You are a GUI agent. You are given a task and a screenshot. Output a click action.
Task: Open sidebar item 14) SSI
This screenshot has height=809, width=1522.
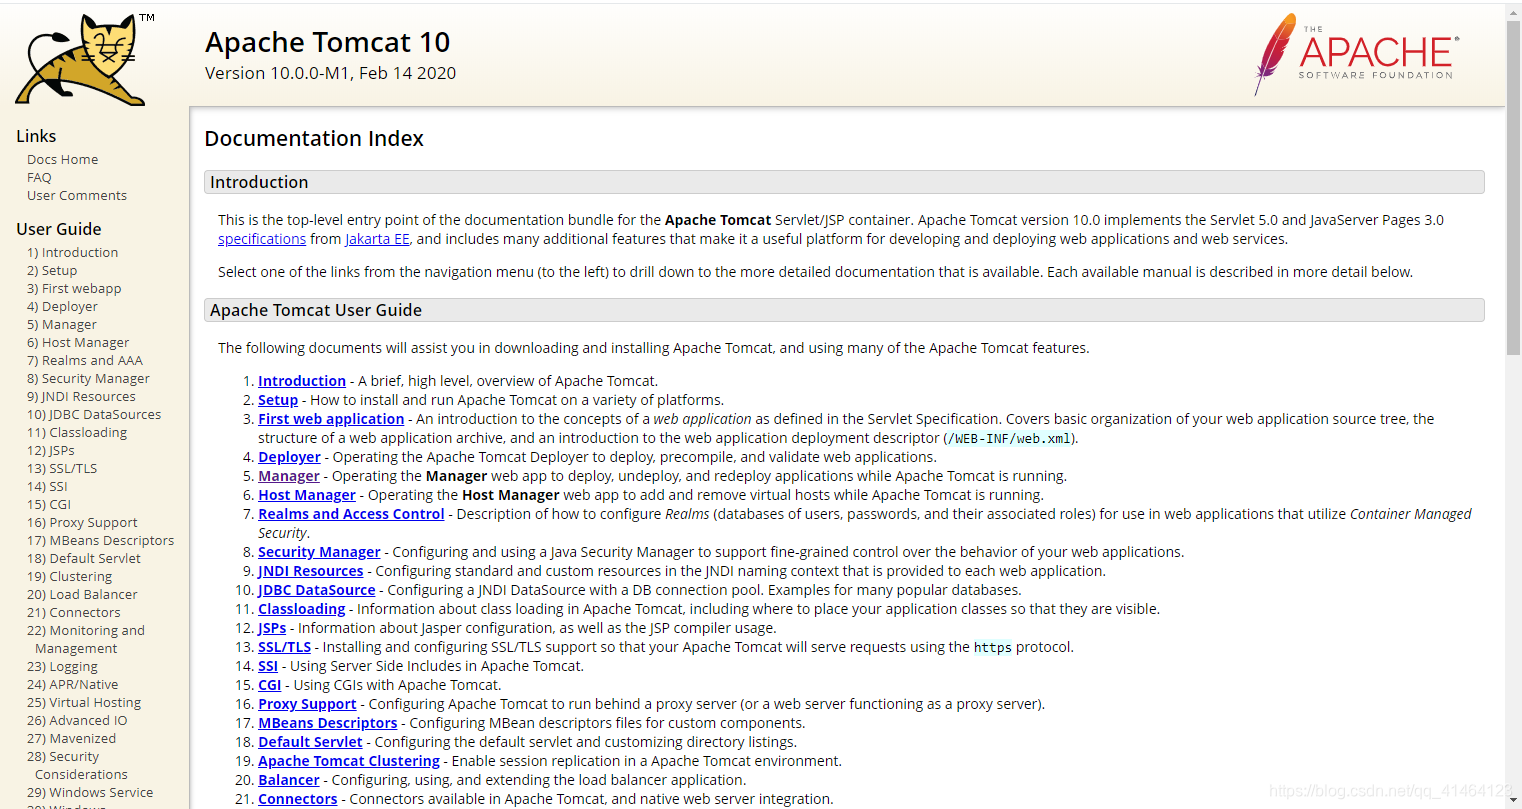(x=47, y=486)
